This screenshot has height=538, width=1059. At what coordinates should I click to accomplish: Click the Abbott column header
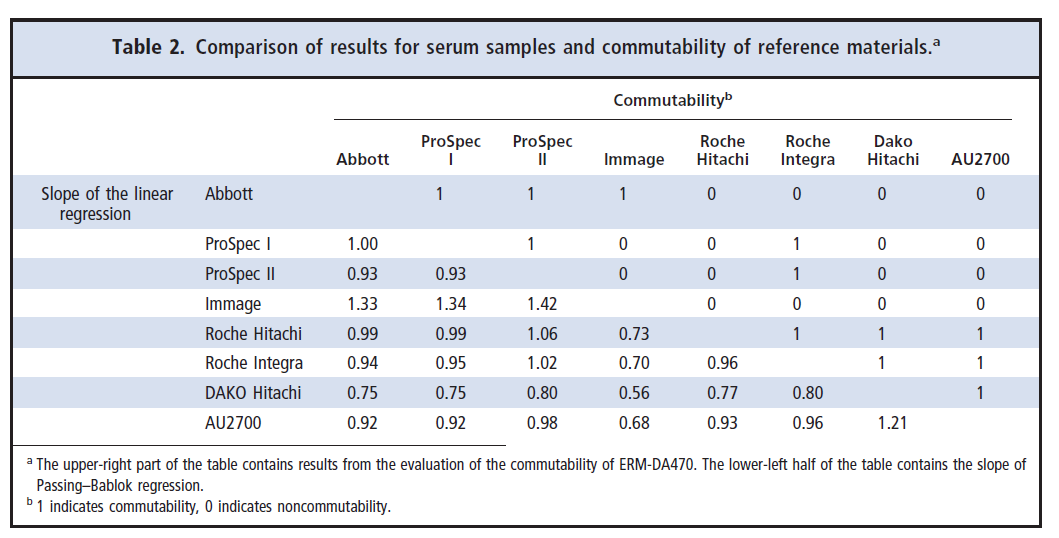[363, 159]
